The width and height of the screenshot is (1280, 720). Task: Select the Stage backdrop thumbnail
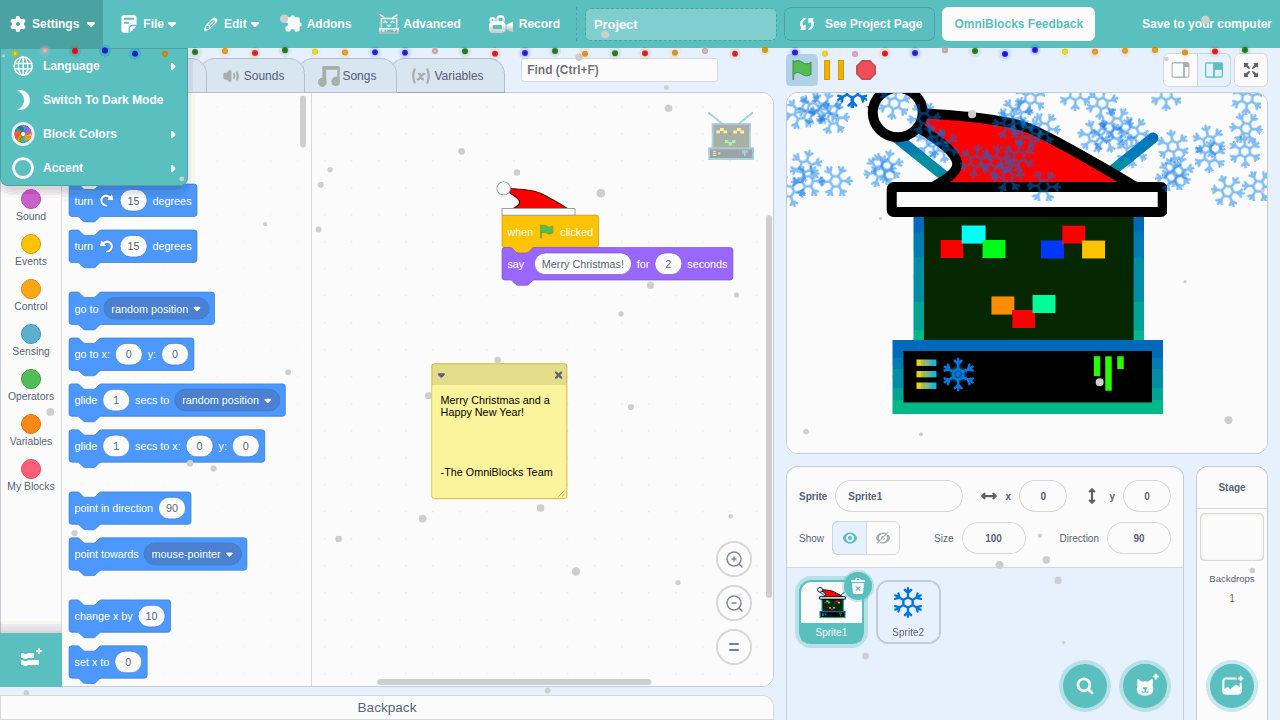[x=1231, y=537]
